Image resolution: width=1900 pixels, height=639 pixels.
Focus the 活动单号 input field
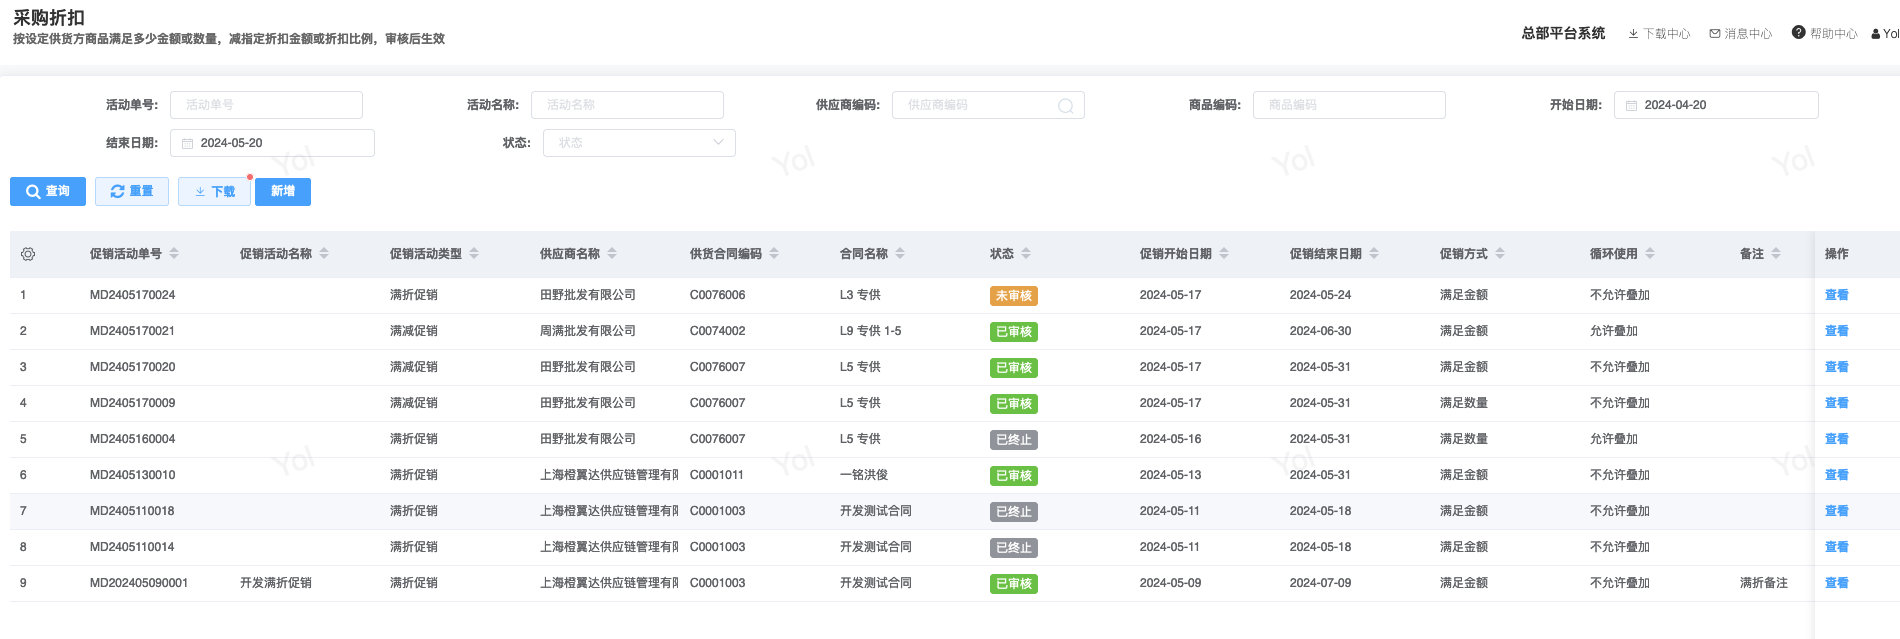pyautogui.click(x=266, y=105)
